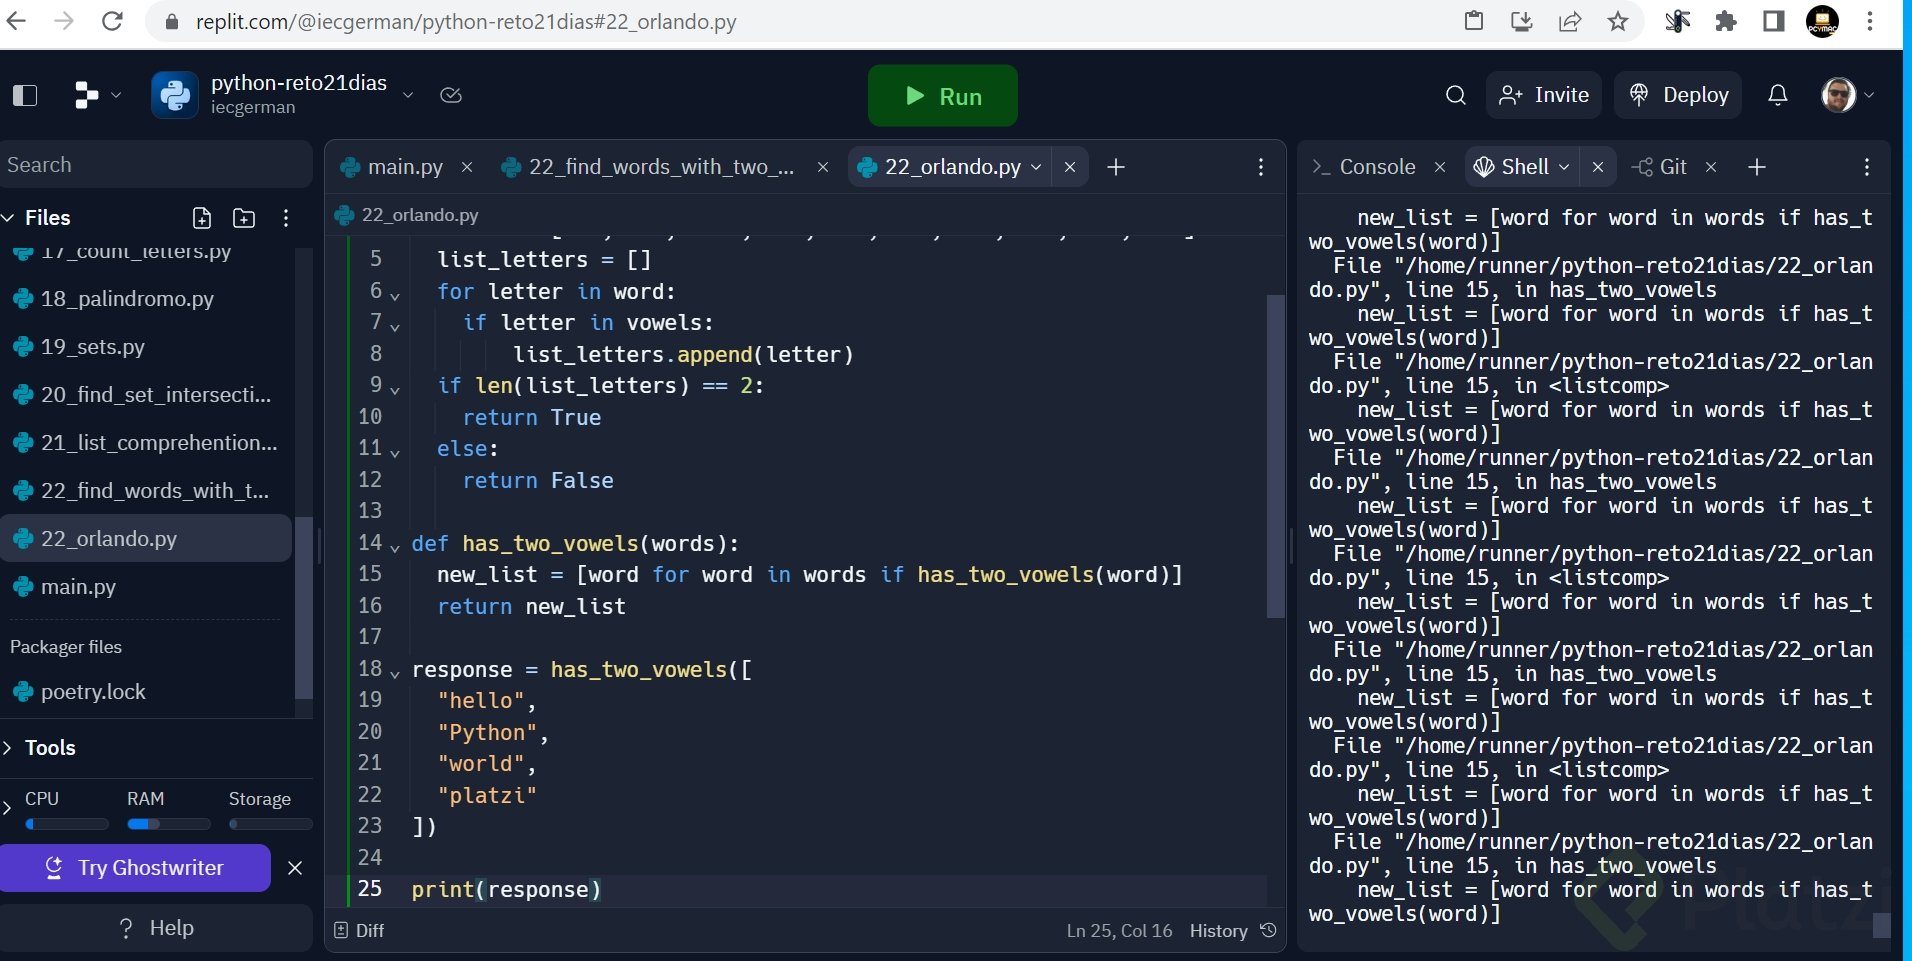Click the Invite button

(1544, 95)
